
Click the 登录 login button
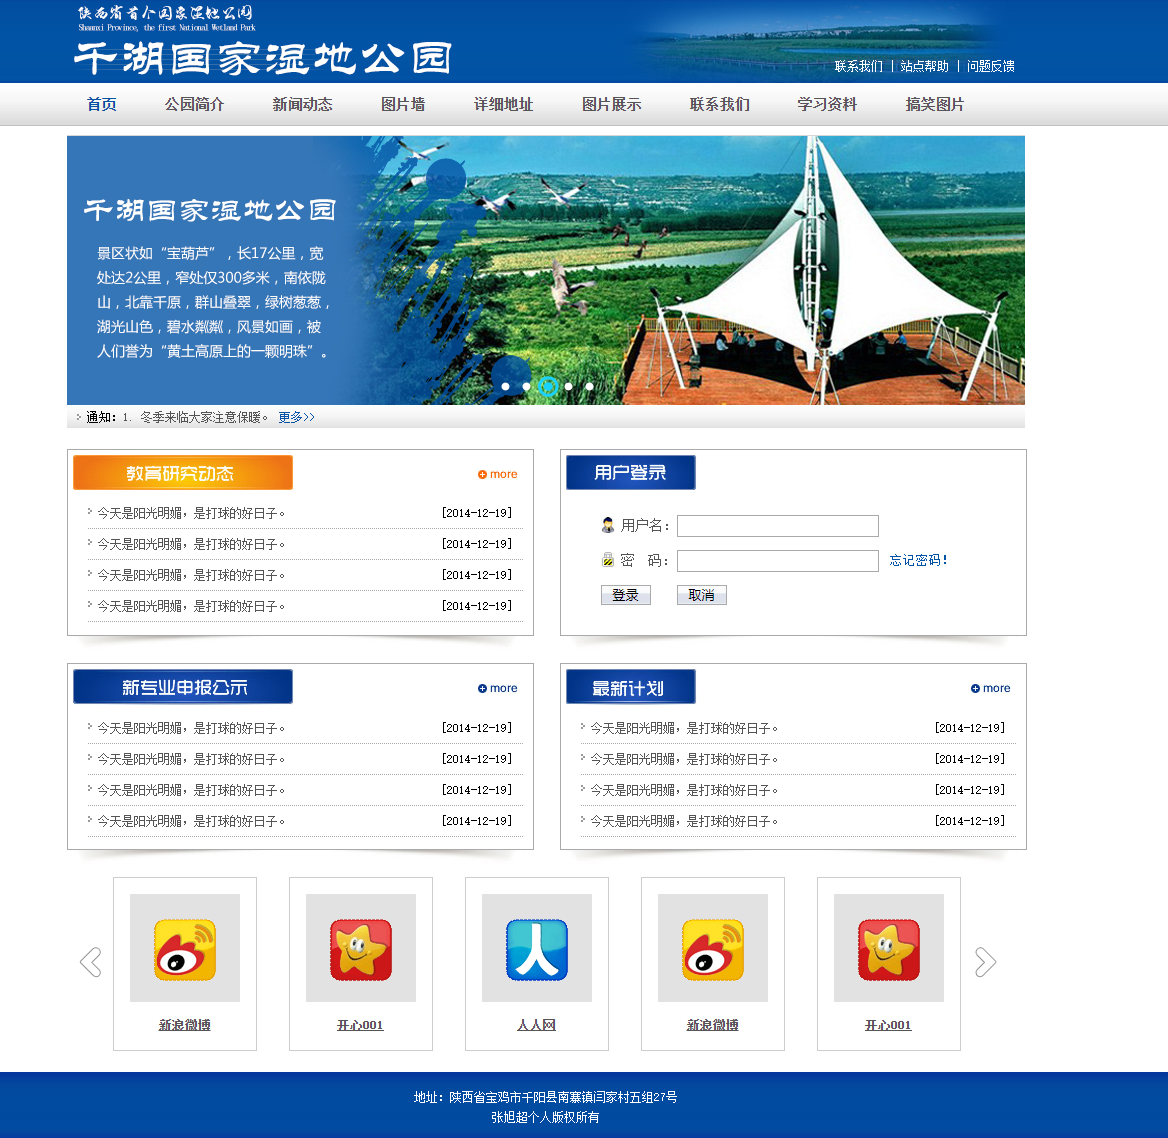pyautogui.click(x=625, y=594)
